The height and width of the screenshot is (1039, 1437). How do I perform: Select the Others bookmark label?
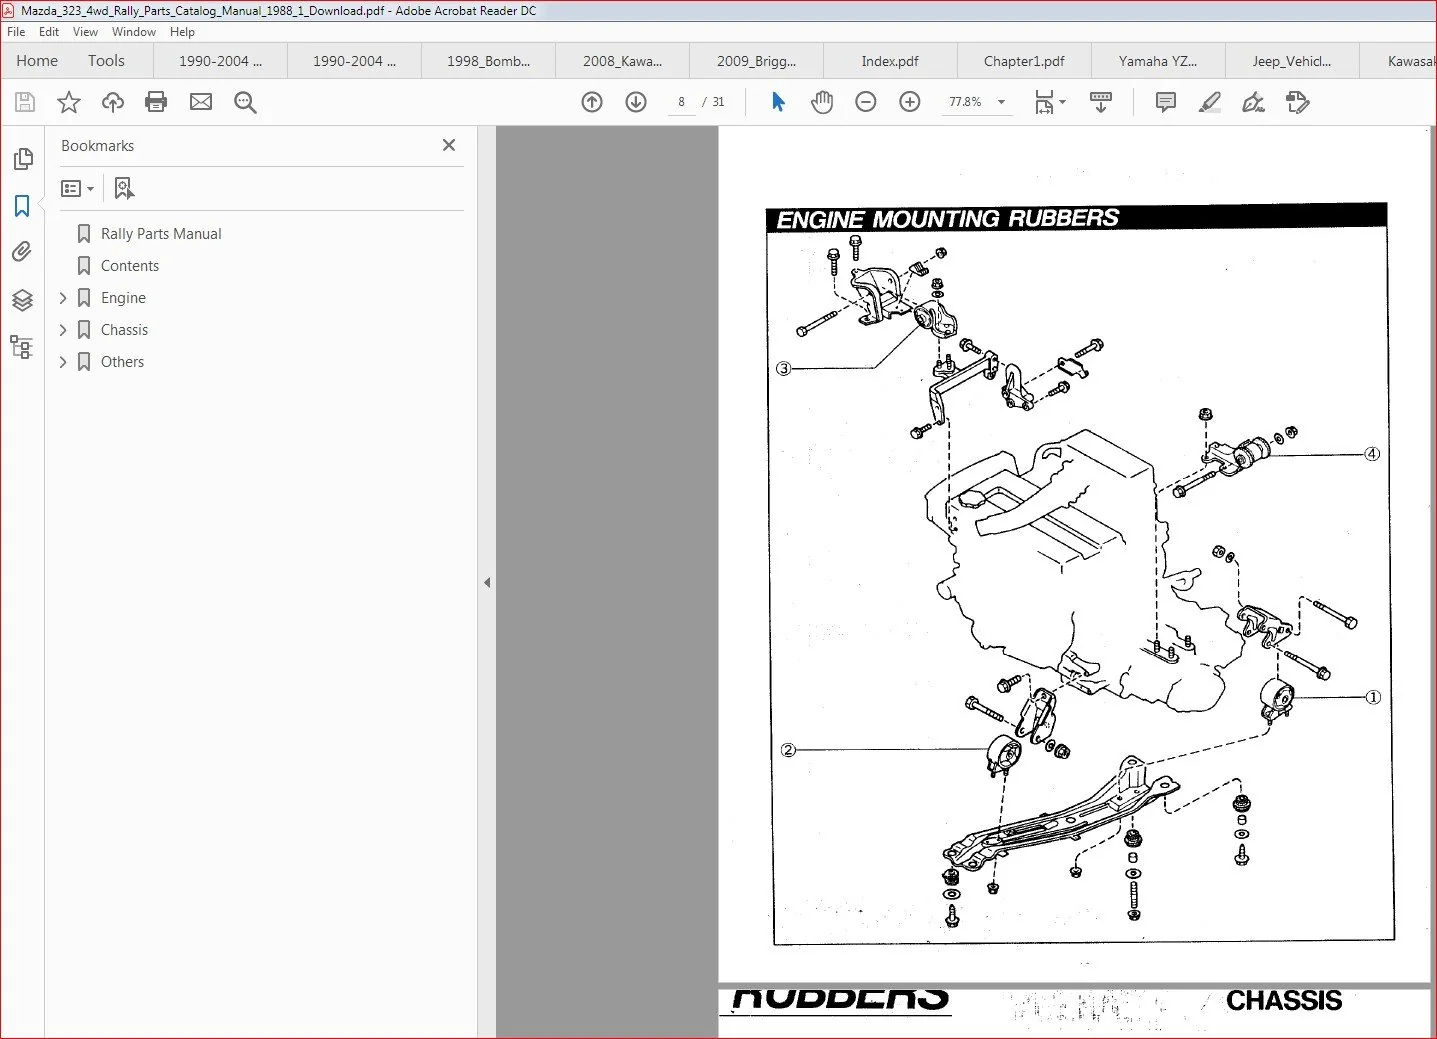(122, 362)
